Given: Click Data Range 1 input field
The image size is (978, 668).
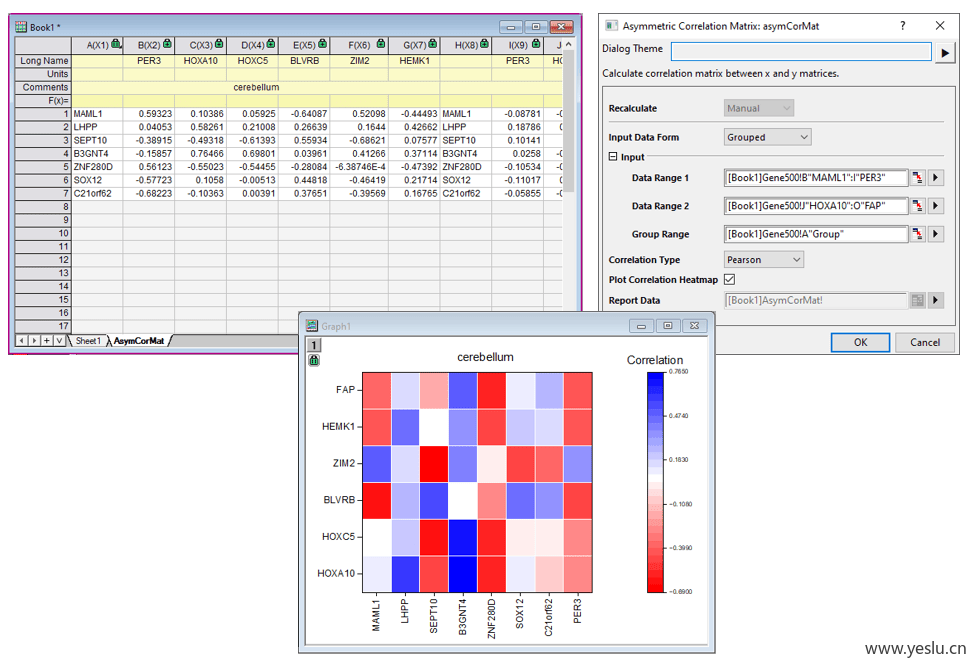Looking at the screenshot, I should 816,178.
